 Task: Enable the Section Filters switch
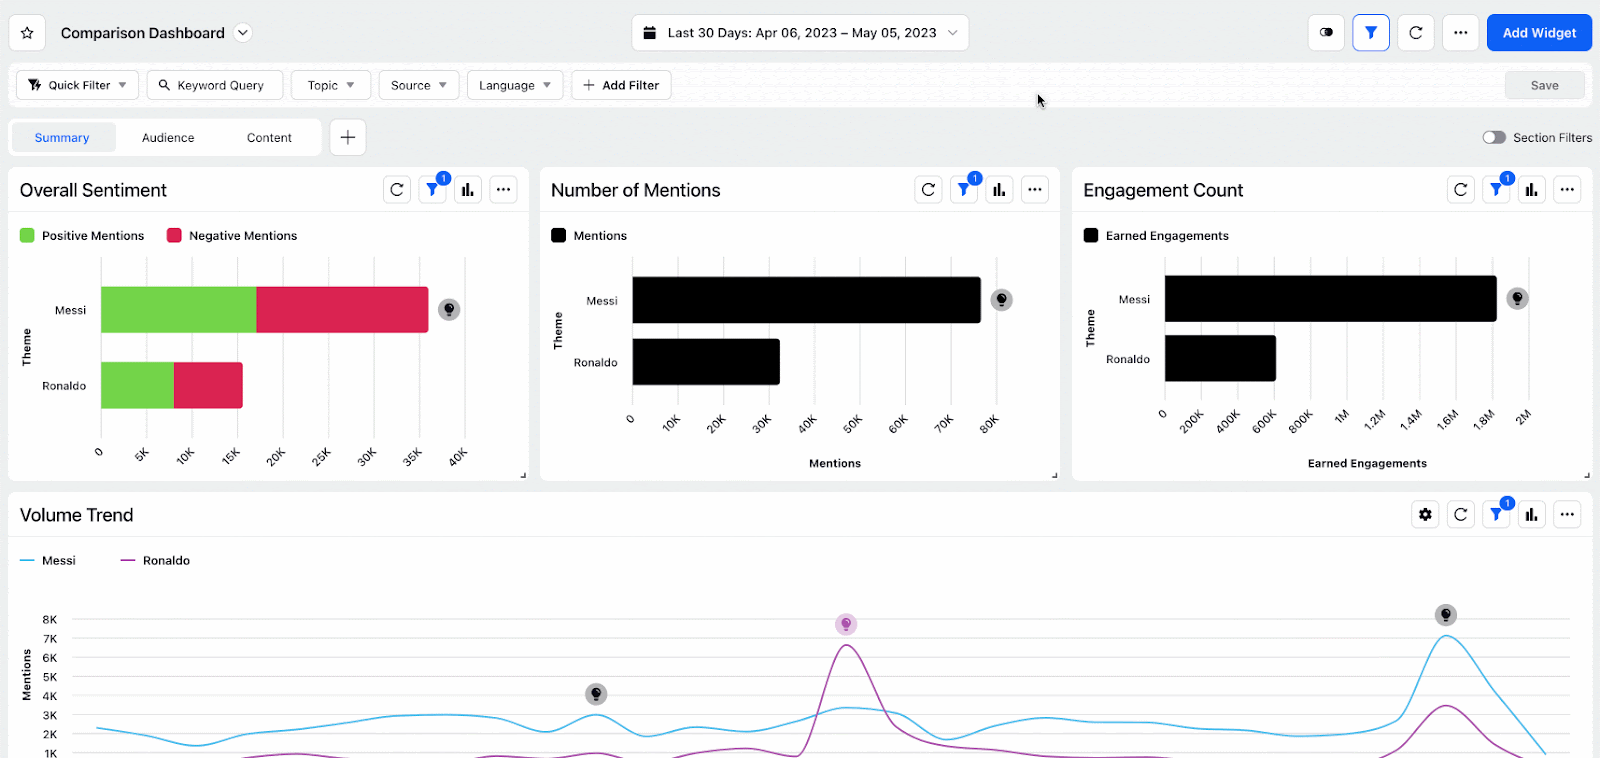pos(1494,137)
